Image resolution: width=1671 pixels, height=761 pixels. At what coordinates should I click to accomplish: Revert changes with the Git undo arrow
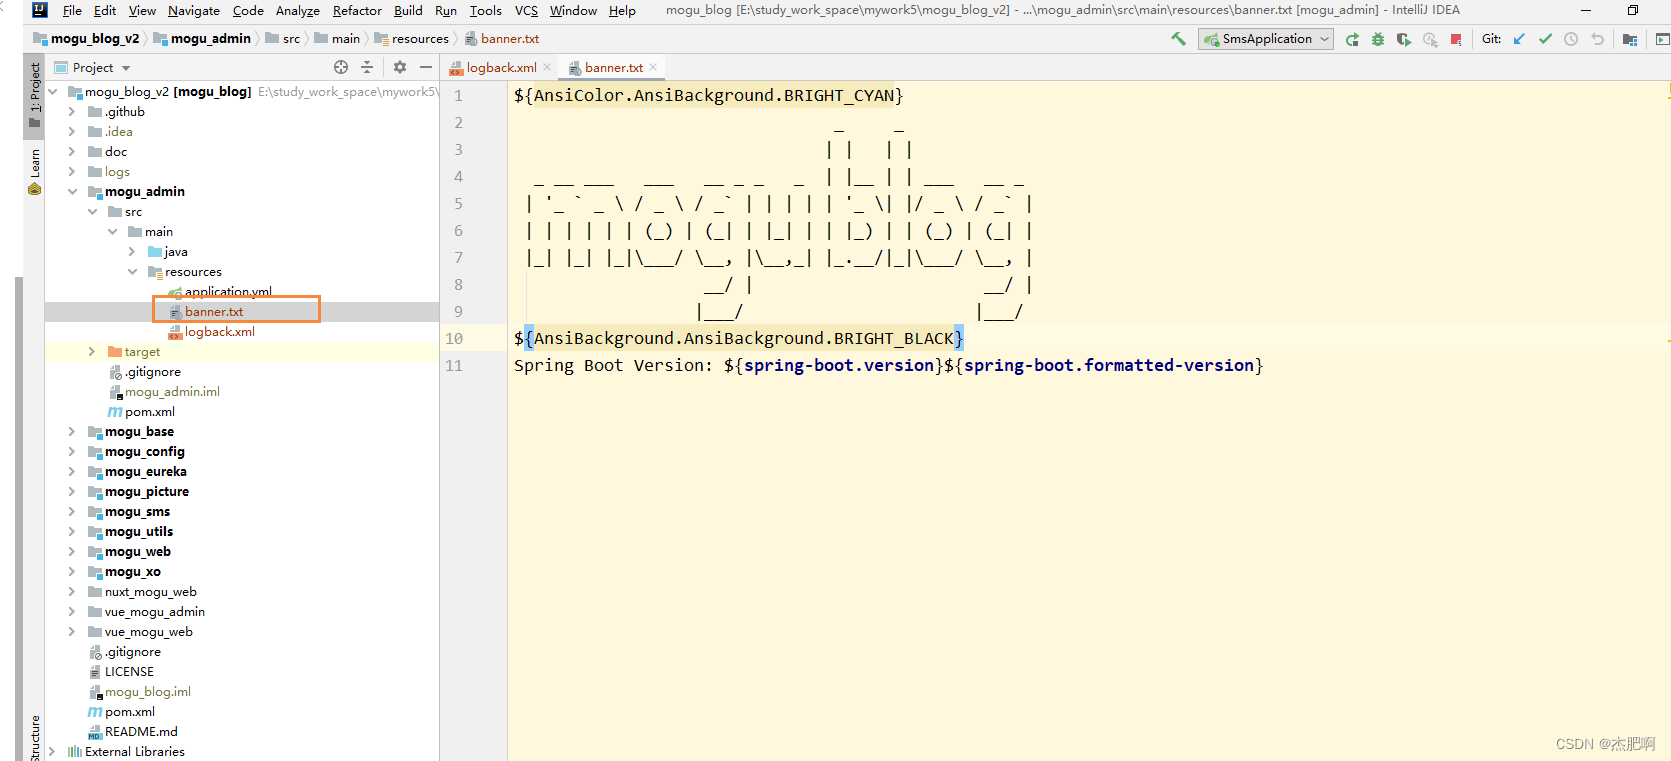(1598, 39)
